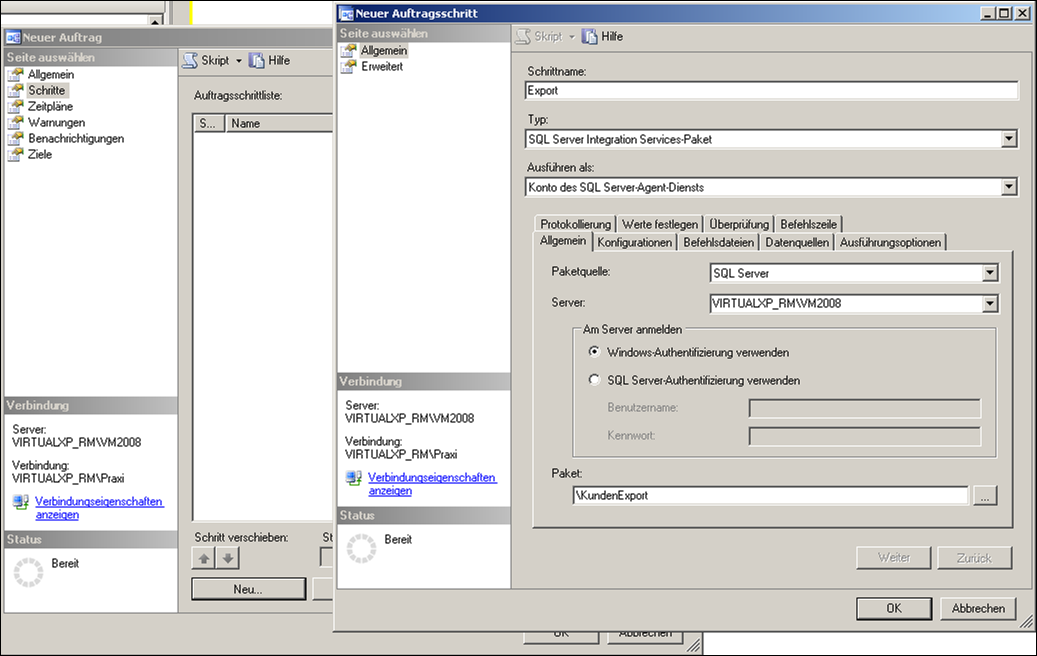Viewport: 1037px width, 656px height.
Task: Click the move step up arrow
Action: (204, 558)
